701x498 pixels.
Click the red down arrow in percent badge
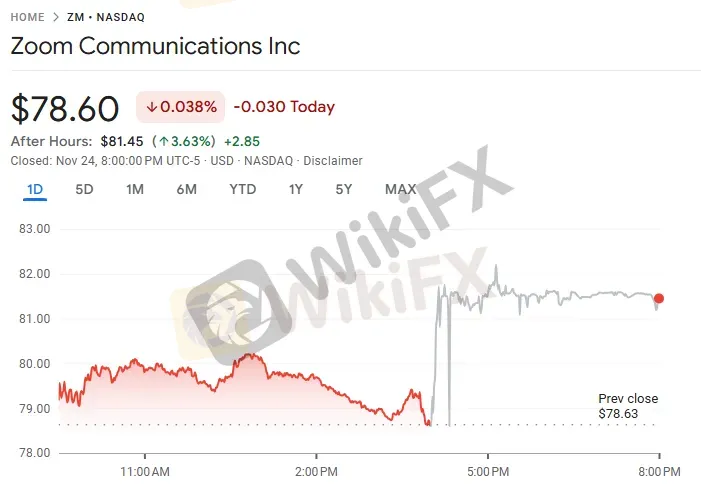[152, 107]
